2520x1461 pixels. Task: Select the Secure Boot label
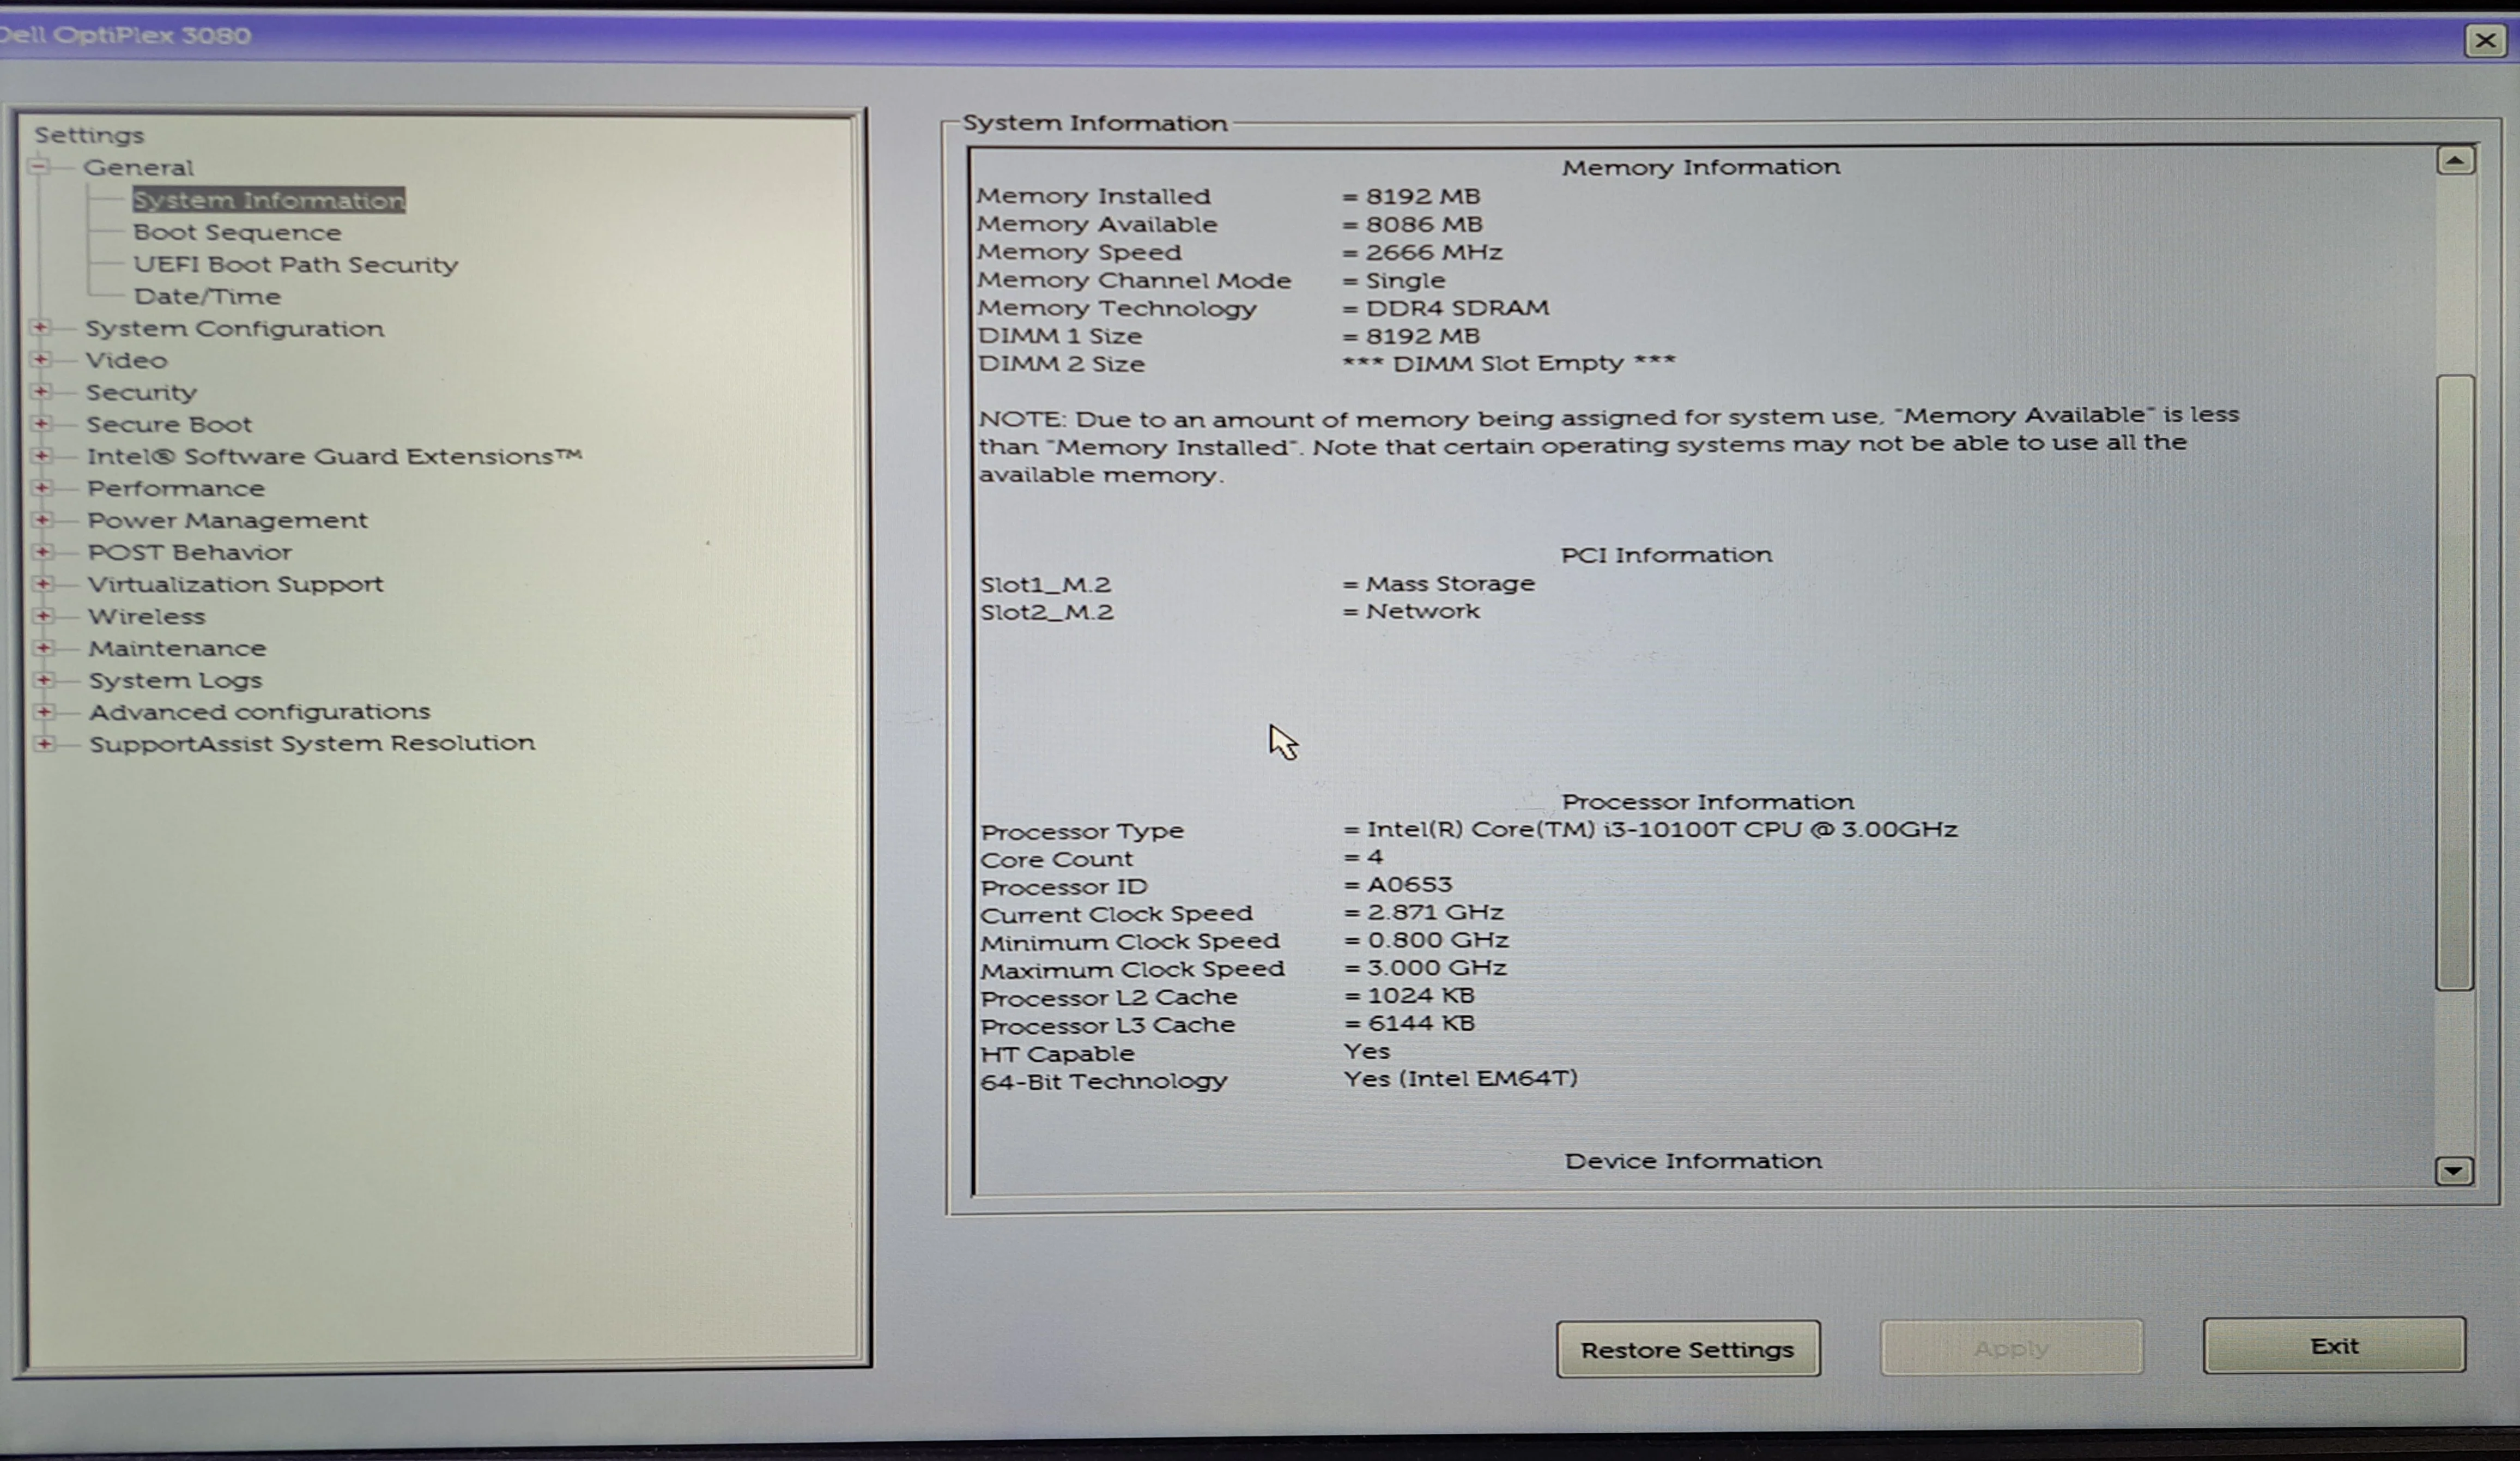click(169, 424)
